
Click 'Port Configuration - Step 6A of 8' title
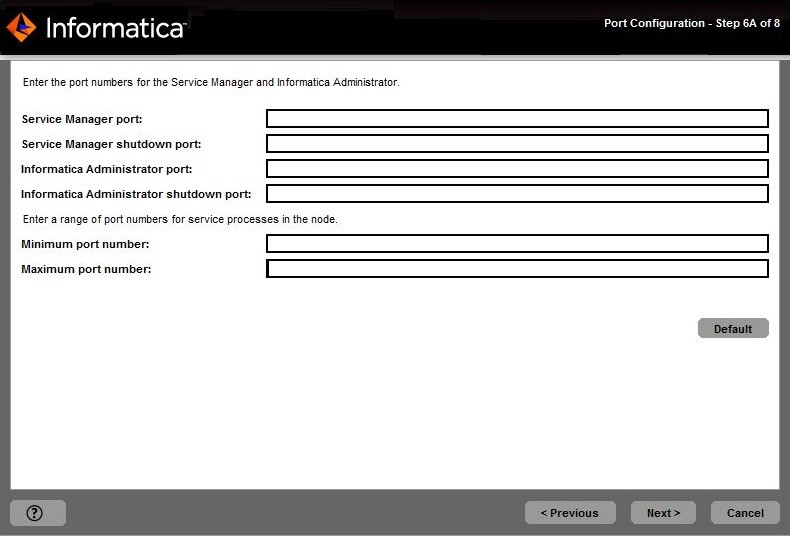[692, 23]
